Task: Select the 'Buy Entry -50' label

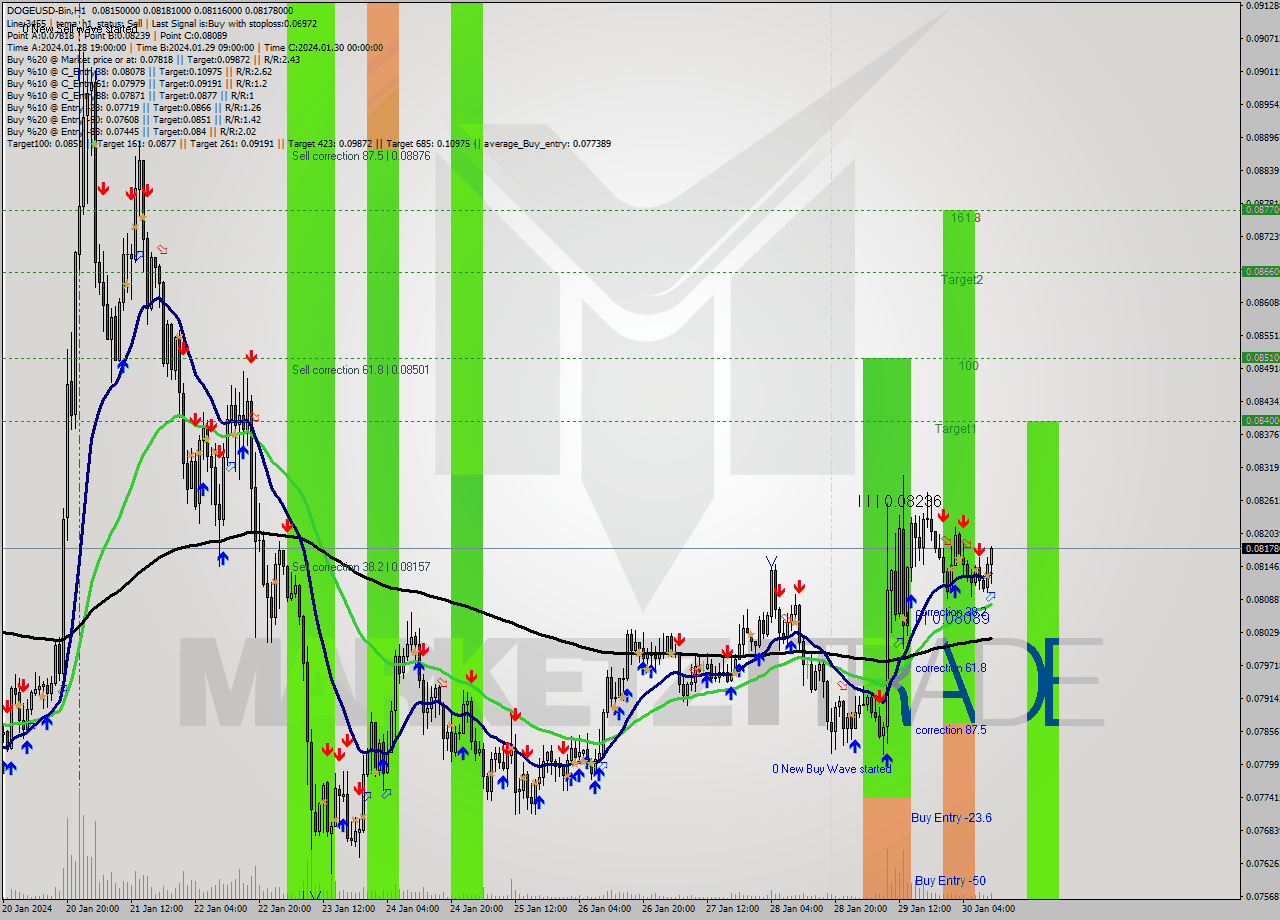Action: [x=950, y=881]
